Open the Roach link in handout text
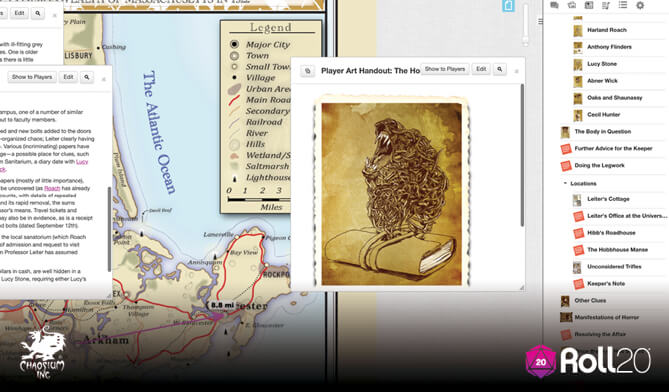The width and height of the screenshot is (669, 392). point(52,188)
